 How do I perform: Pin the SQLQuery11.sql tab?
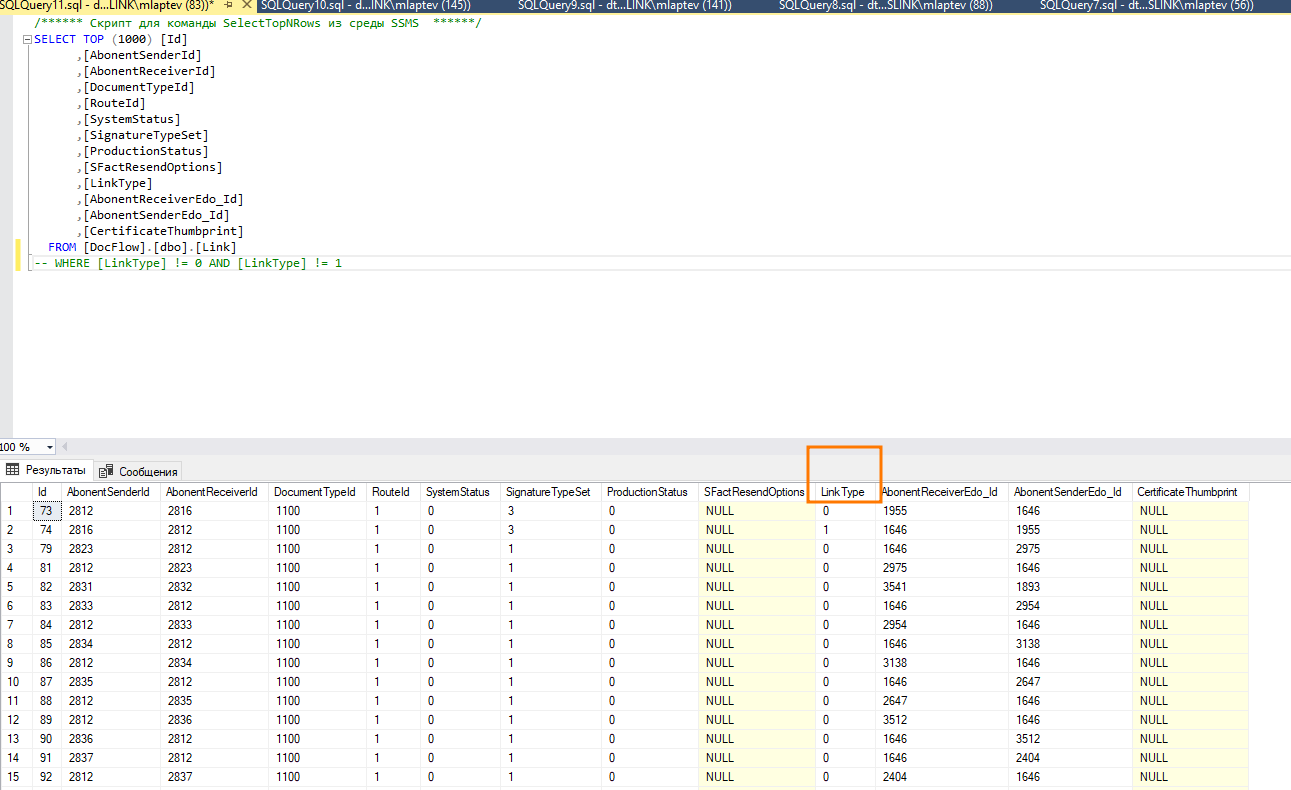click(229, 6)
